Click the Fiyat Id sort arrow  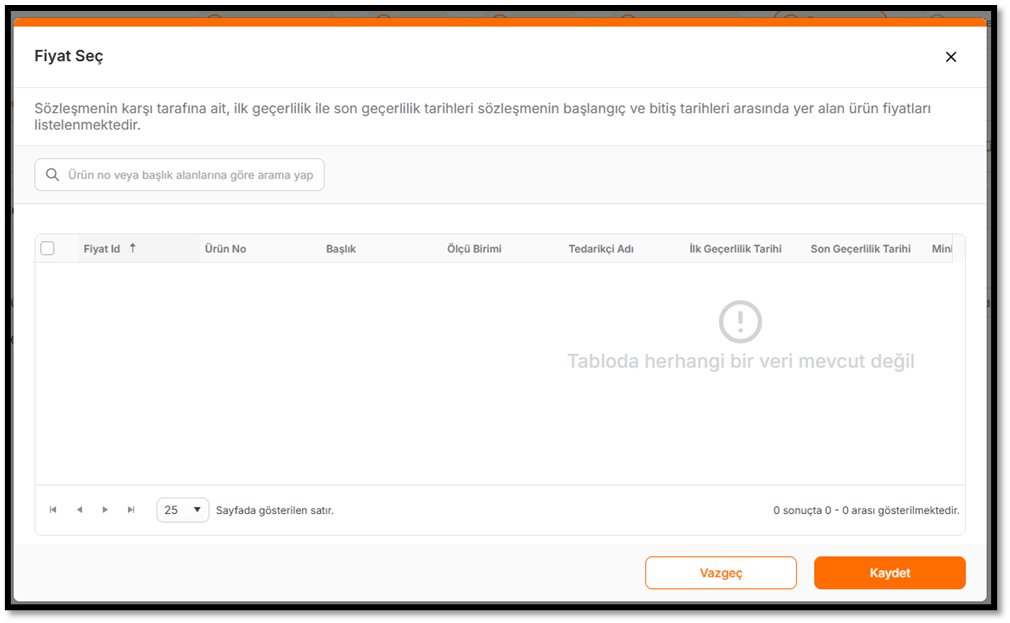[x=133, y=248]
